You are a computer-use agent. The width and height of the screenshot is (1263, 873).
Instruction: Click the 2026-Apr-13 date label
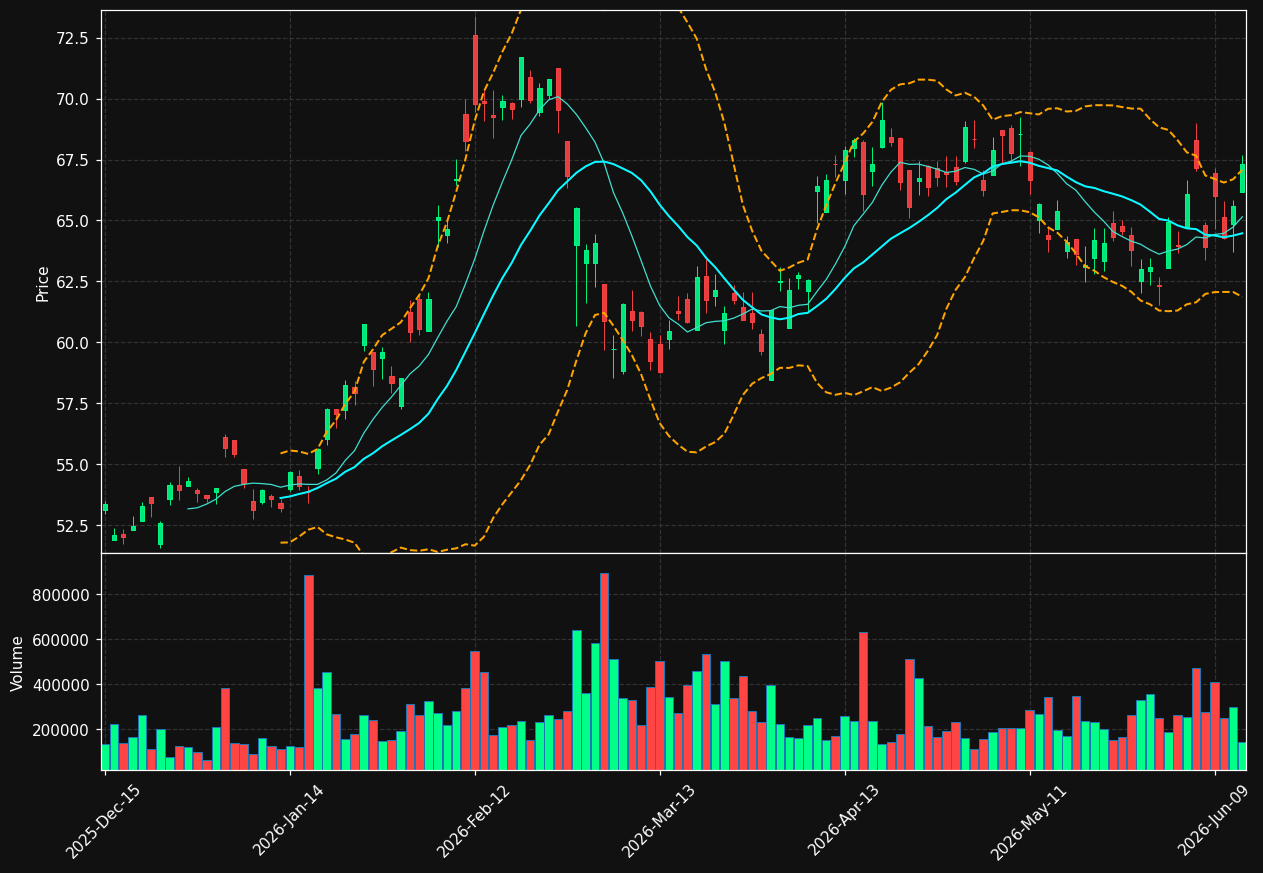coord(845,822)
